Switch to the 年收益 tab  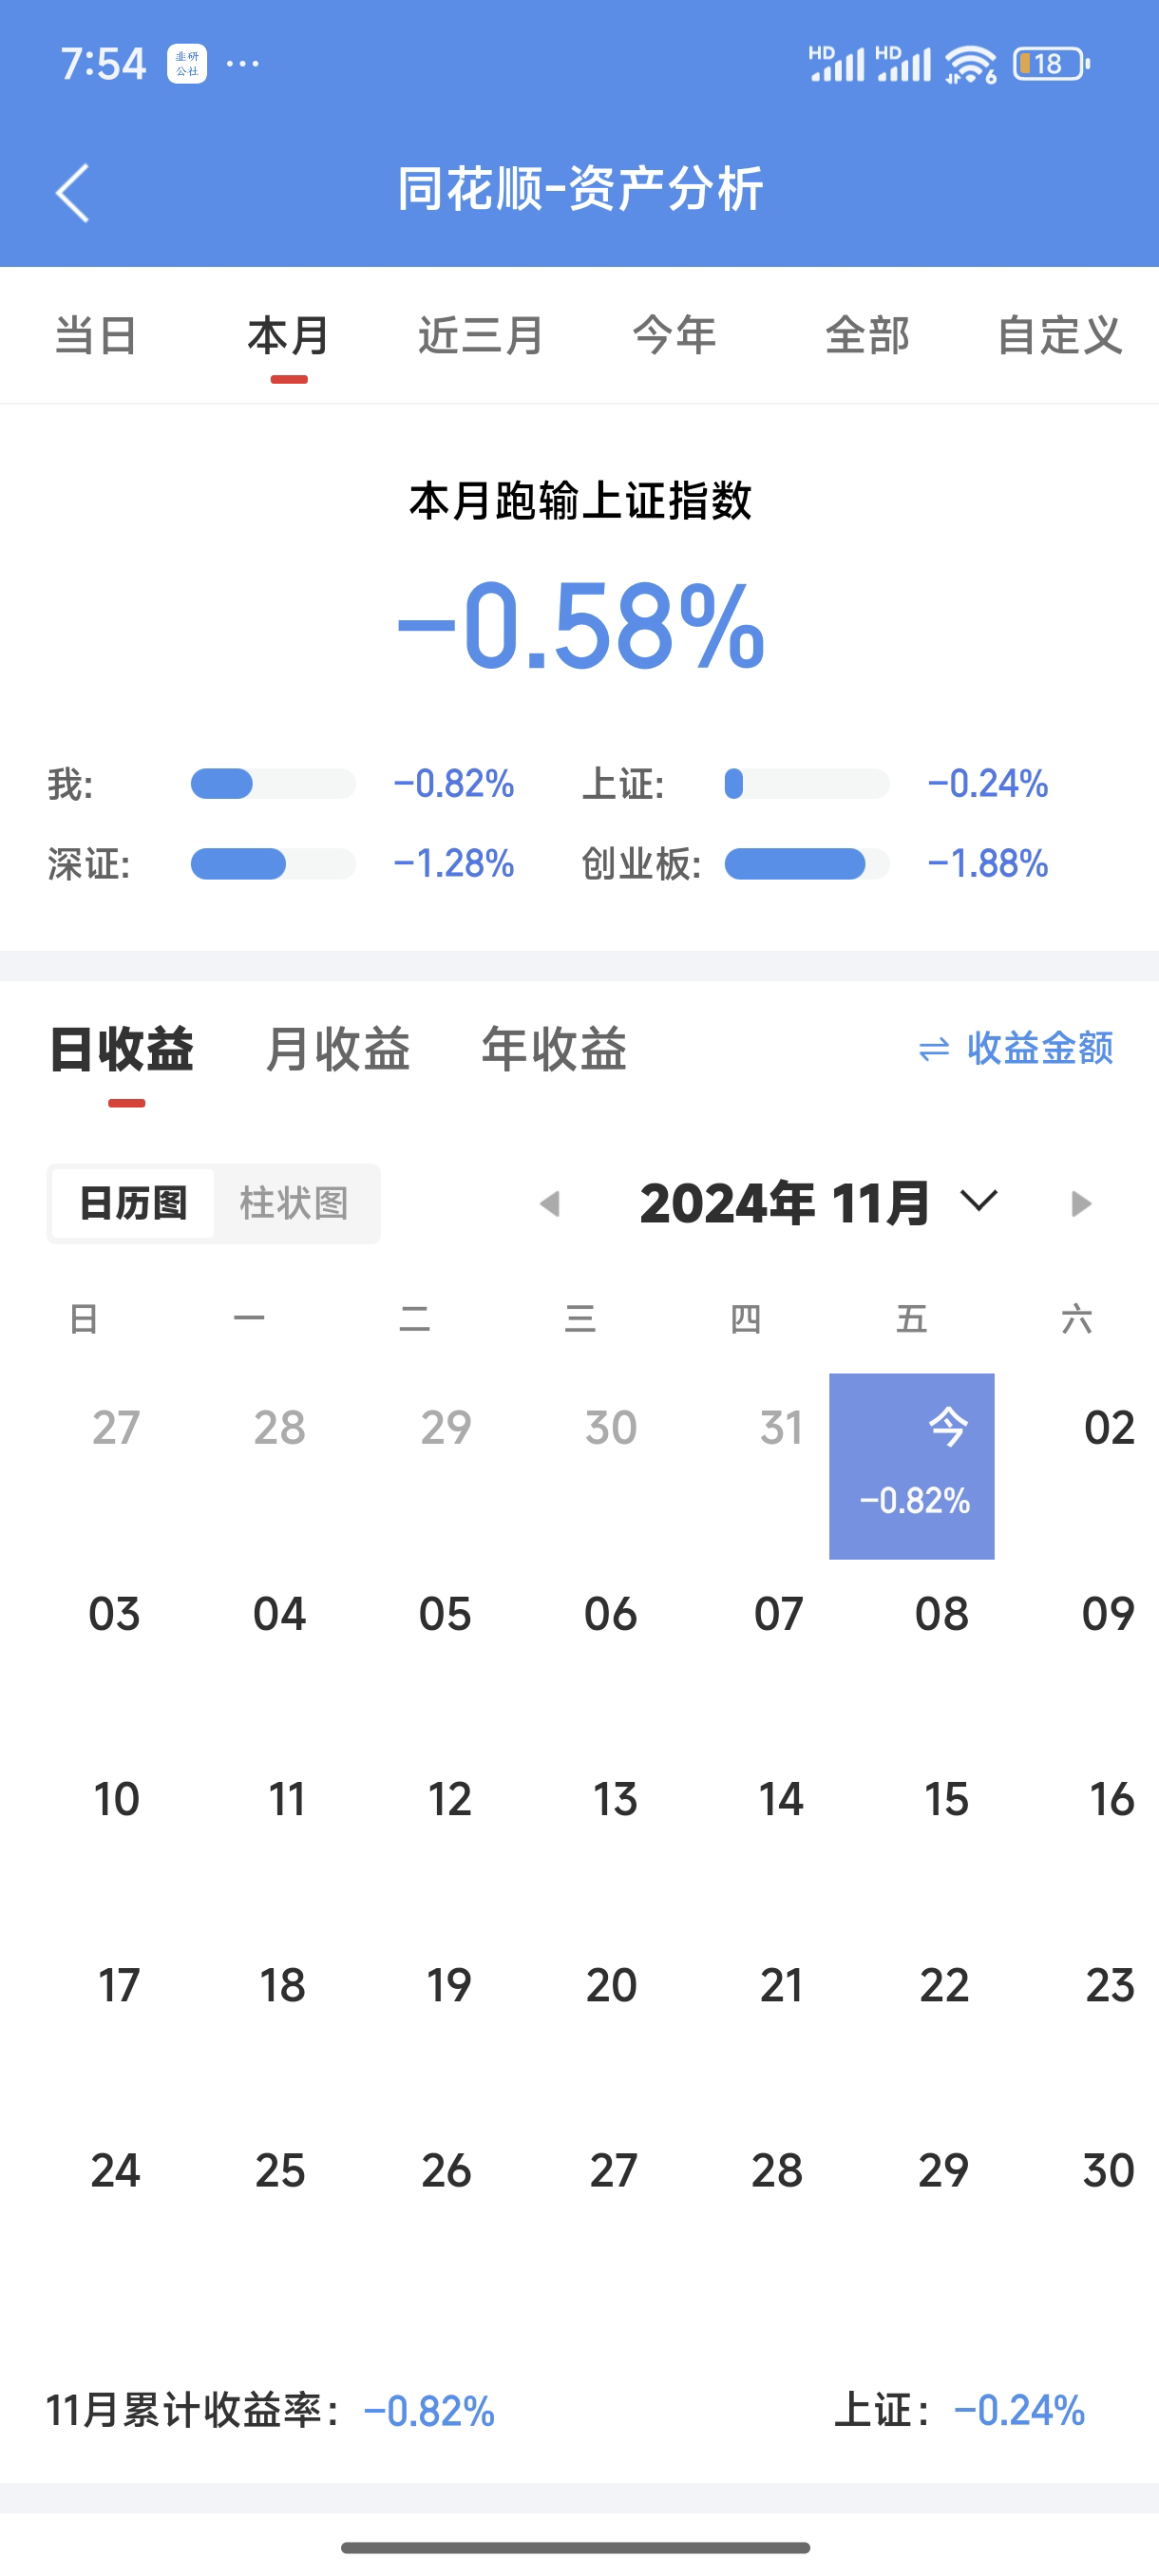tap(554, 1049)
